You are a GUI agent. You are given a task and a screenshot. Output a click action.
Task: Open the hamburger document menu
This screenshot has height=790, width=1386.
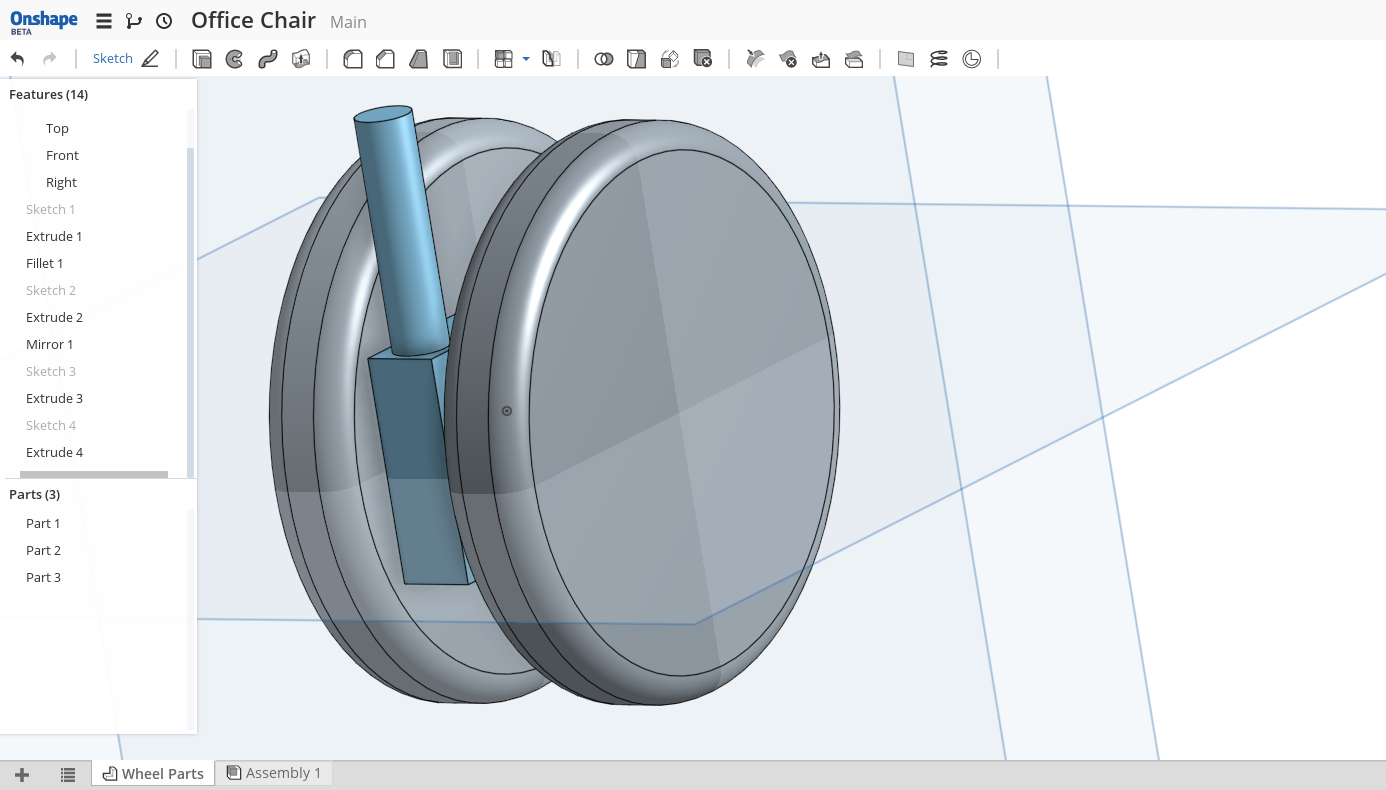[x=104, y=21]
